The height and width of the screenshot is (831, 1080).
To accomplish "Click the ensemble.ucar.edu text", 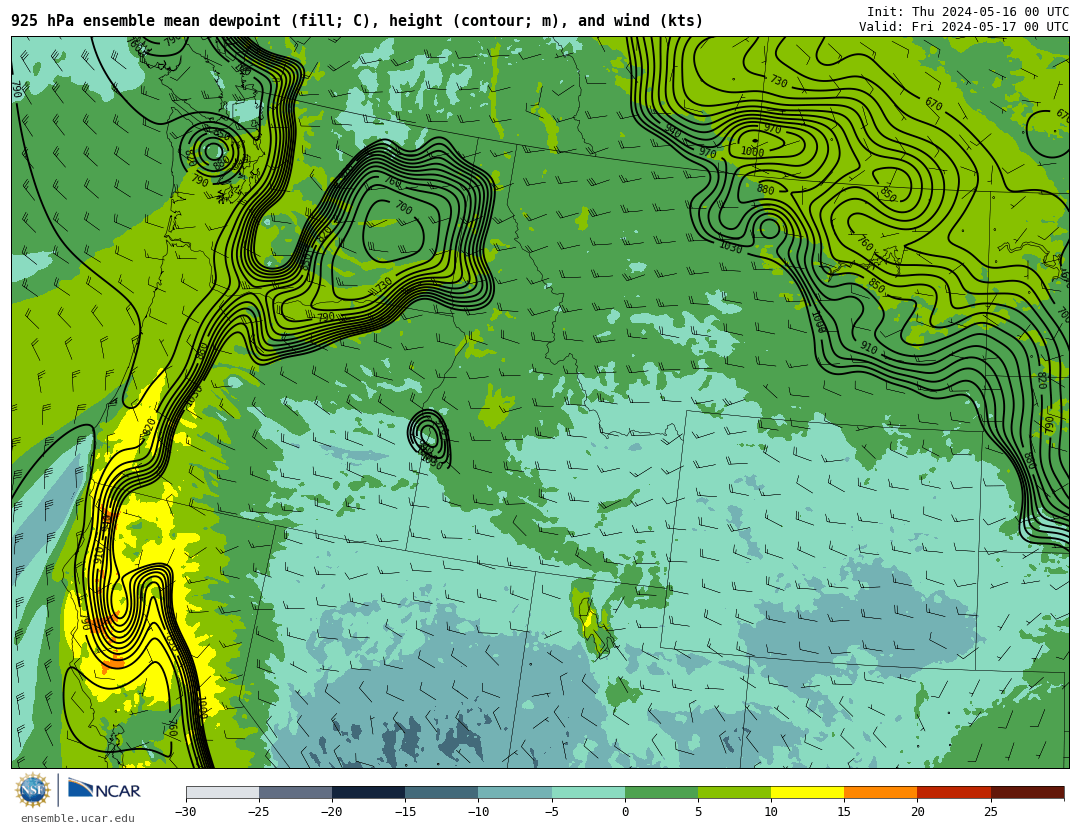I will [78, 819].
